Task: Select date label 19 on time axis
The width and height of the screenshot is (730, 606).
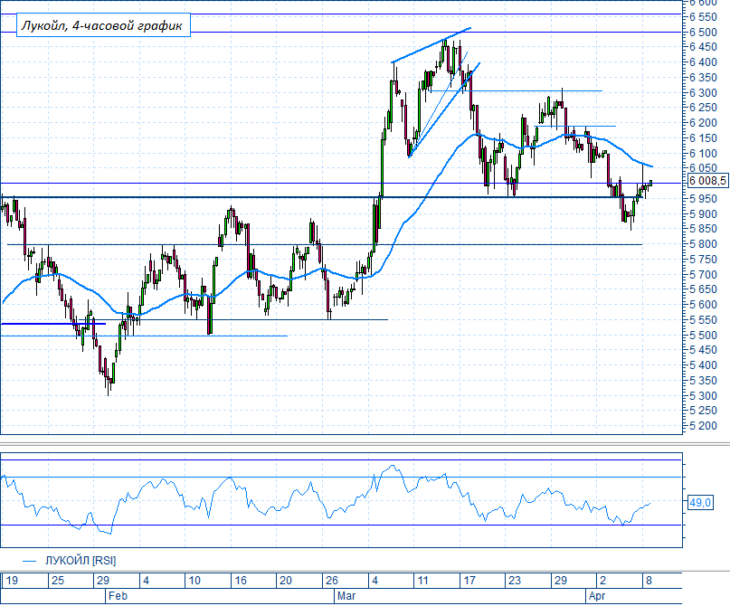Action: 12,580
